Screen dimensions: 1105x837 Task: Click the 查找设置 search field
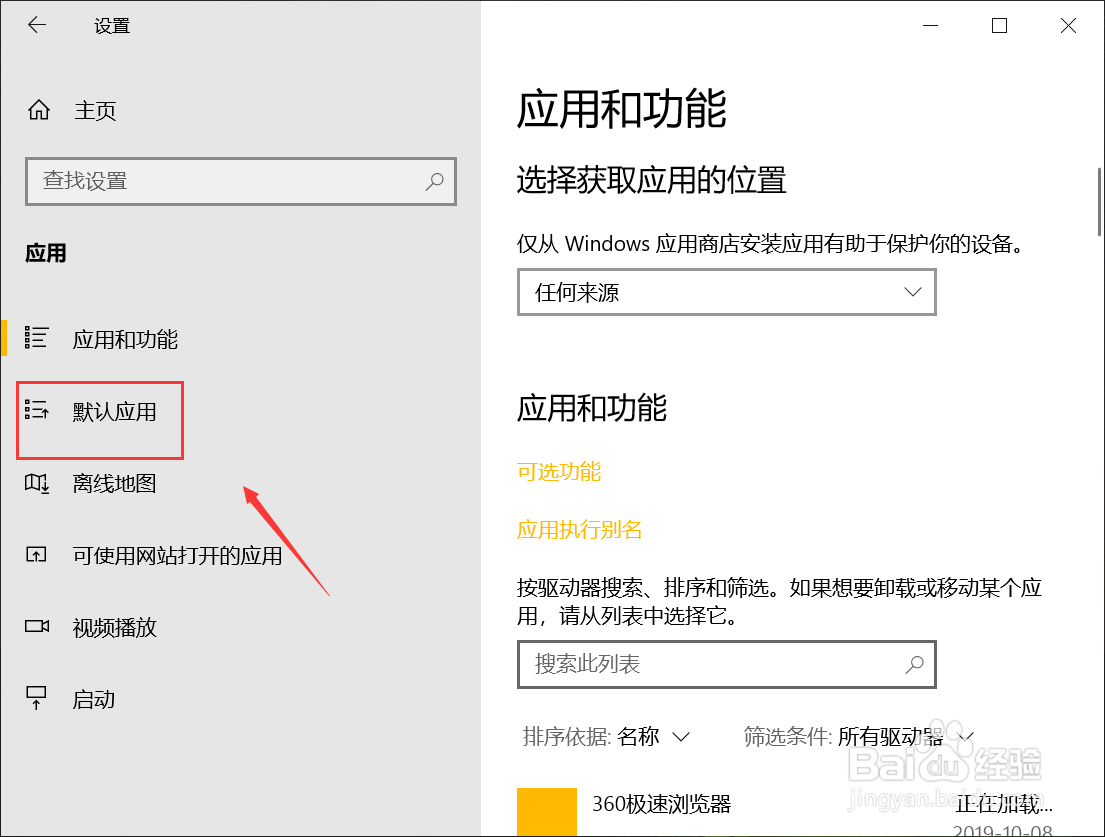pos(230,181)
